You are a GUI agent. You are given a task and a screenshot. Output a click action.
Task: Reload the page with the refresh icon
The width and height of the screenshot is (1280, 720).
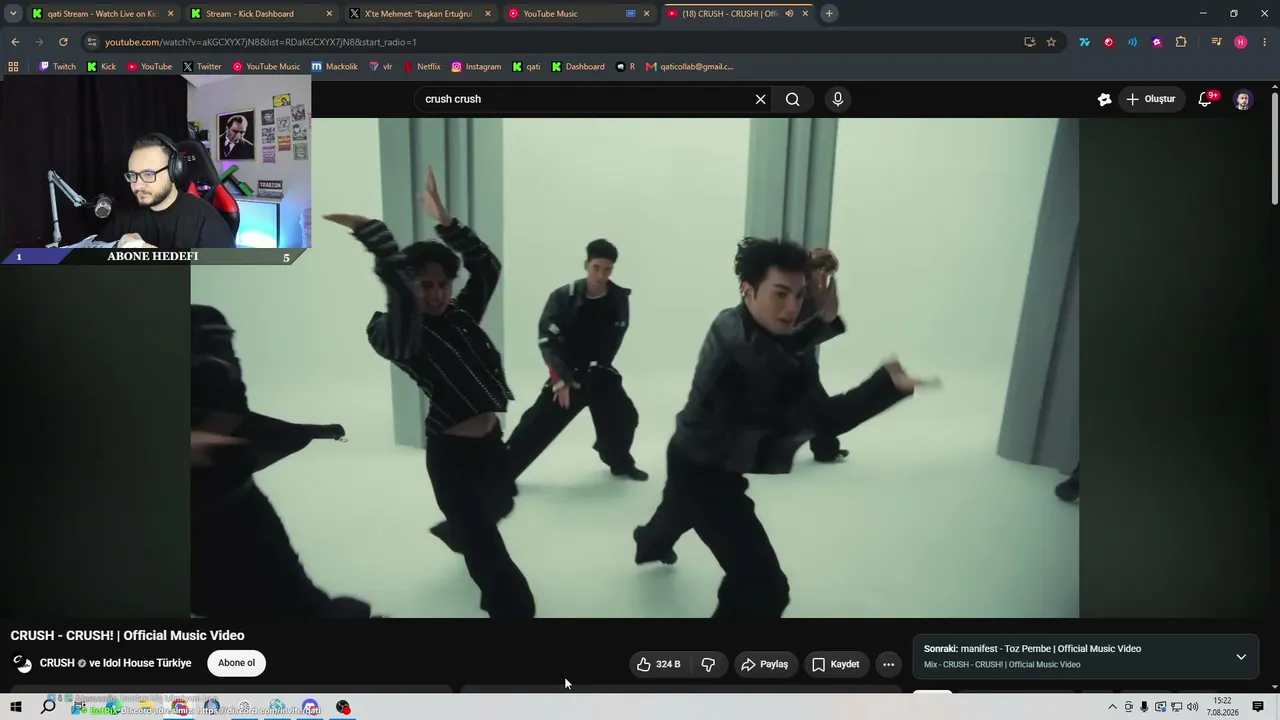click(63, 42)
